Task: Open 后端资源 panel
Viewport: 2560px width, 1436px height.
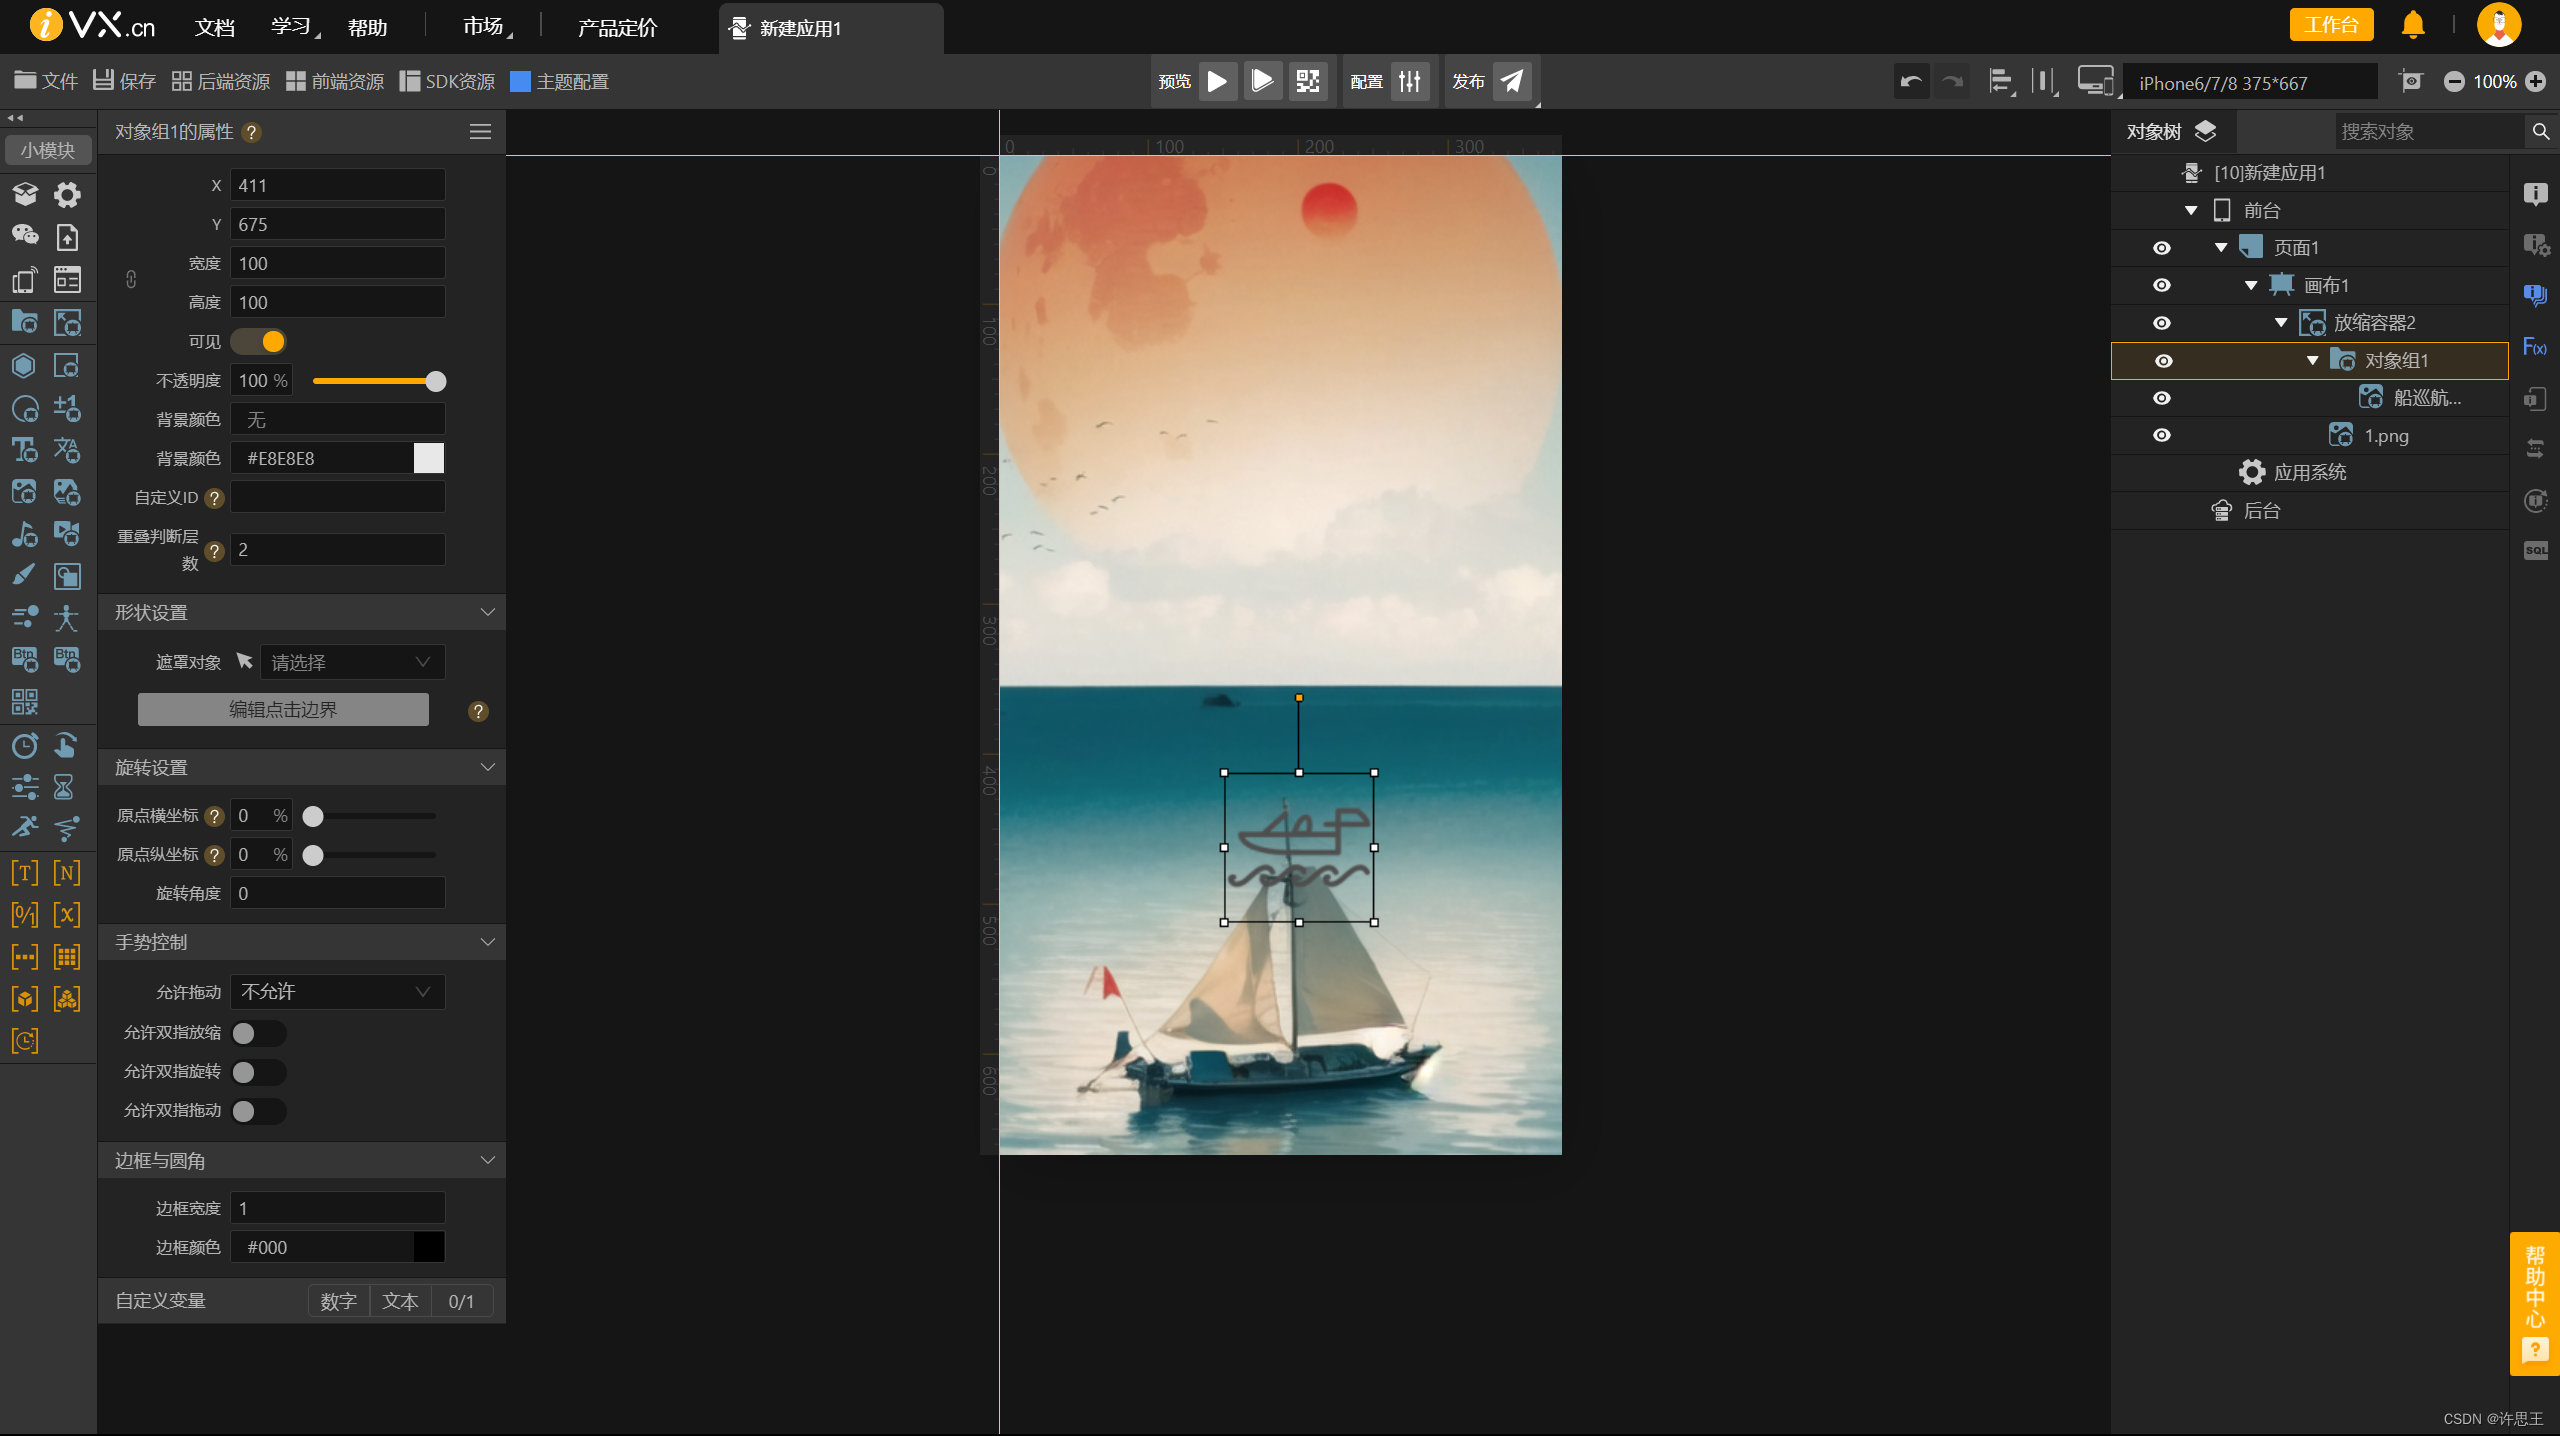Action: pos(221,81)
